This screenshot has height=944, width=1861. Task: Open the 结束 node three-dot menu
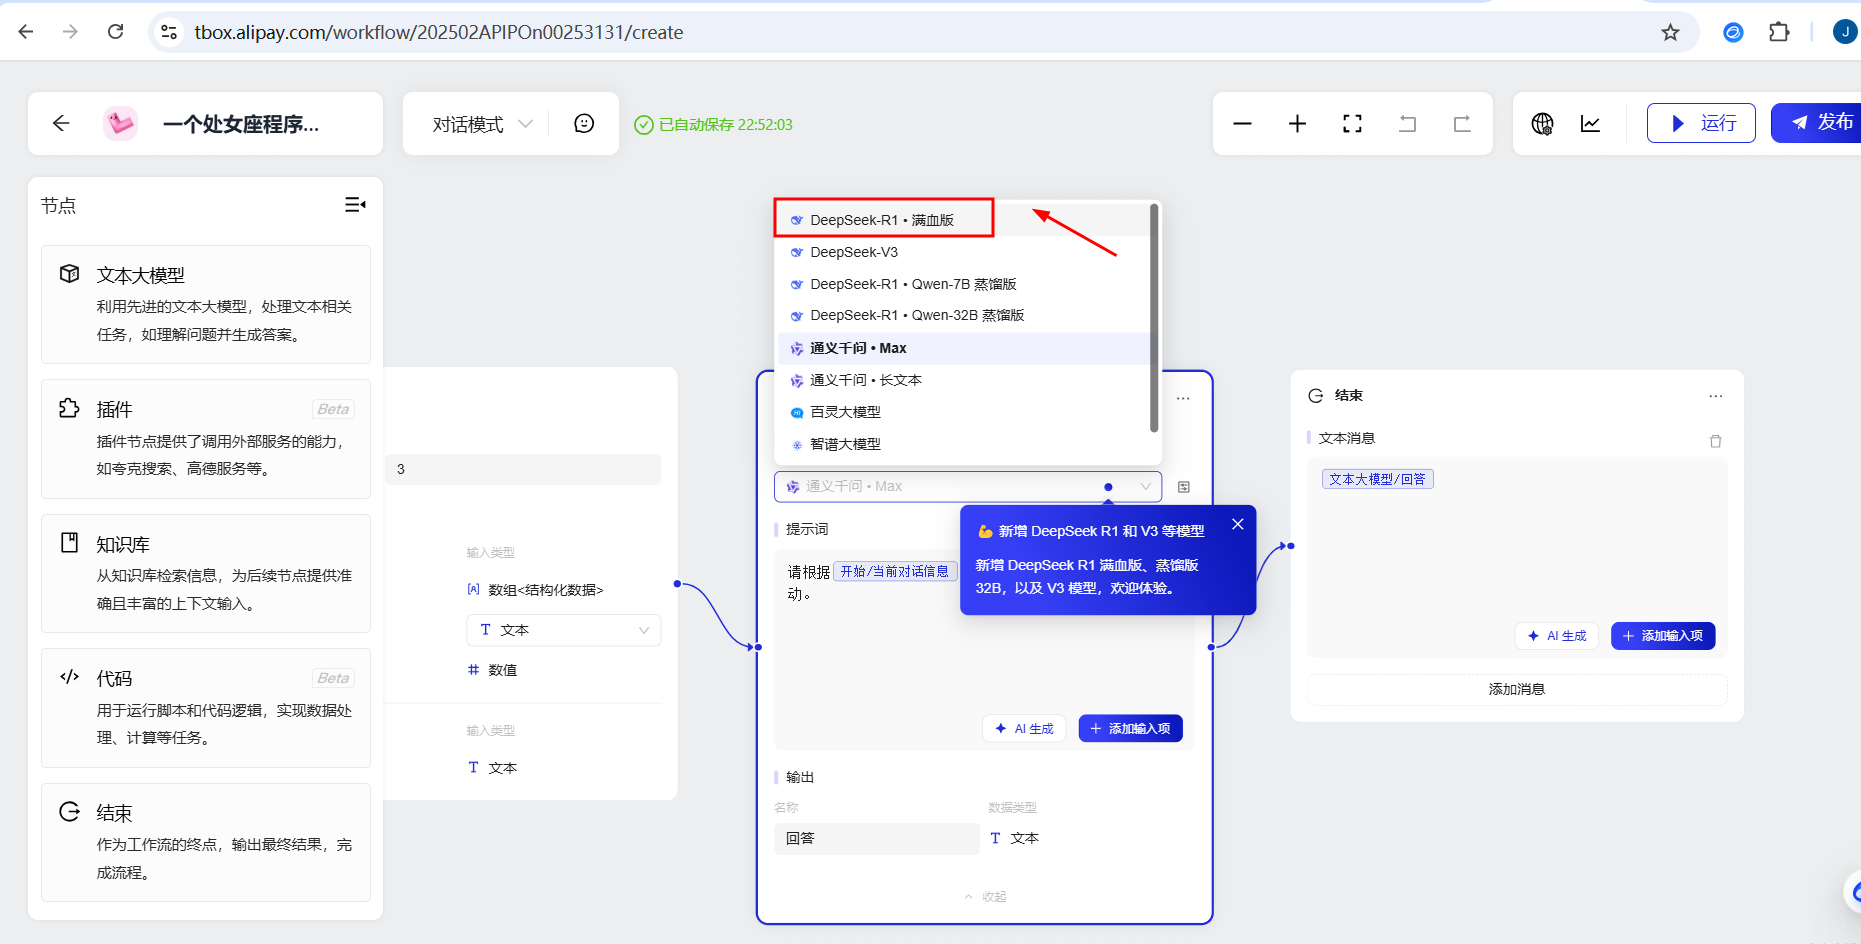click(1716, 396)
